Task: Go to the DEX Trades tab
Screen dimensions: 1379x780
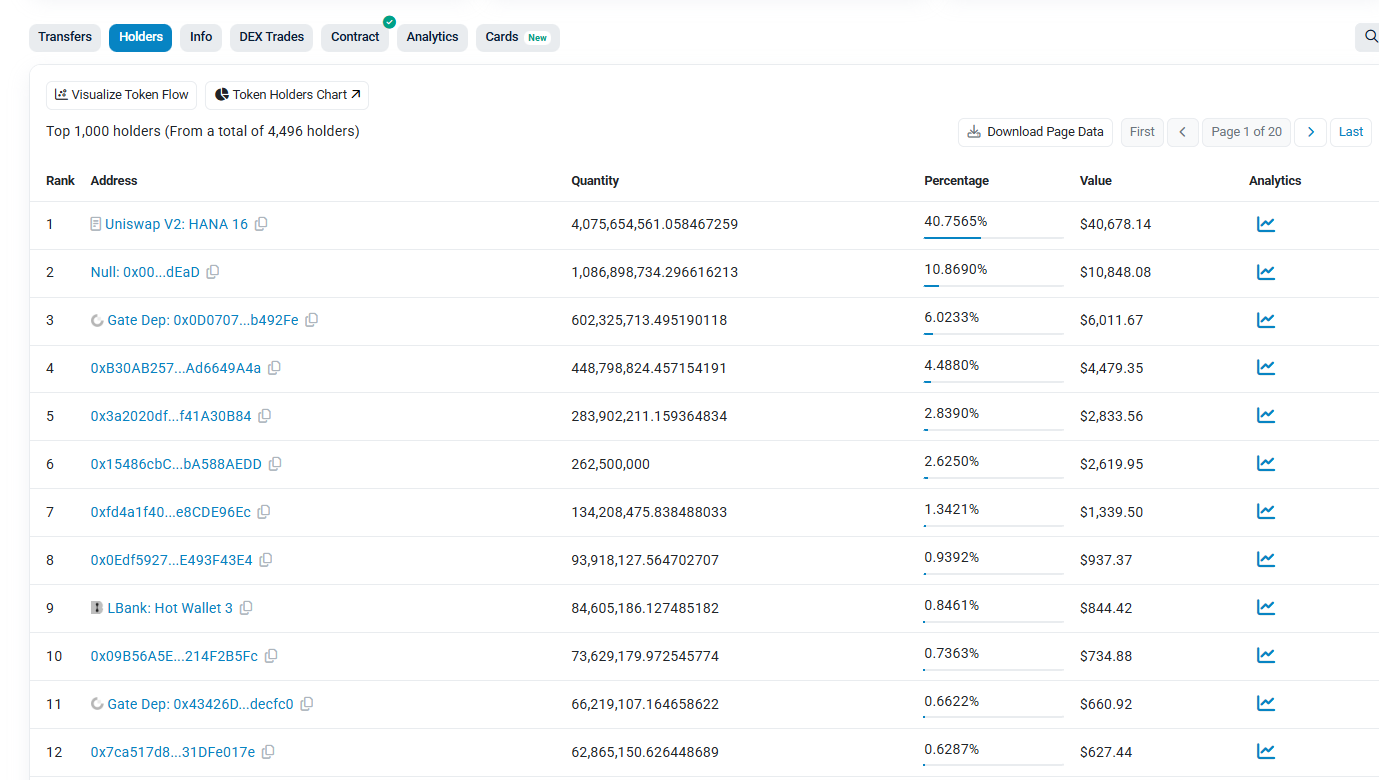Action: point(272,38)
